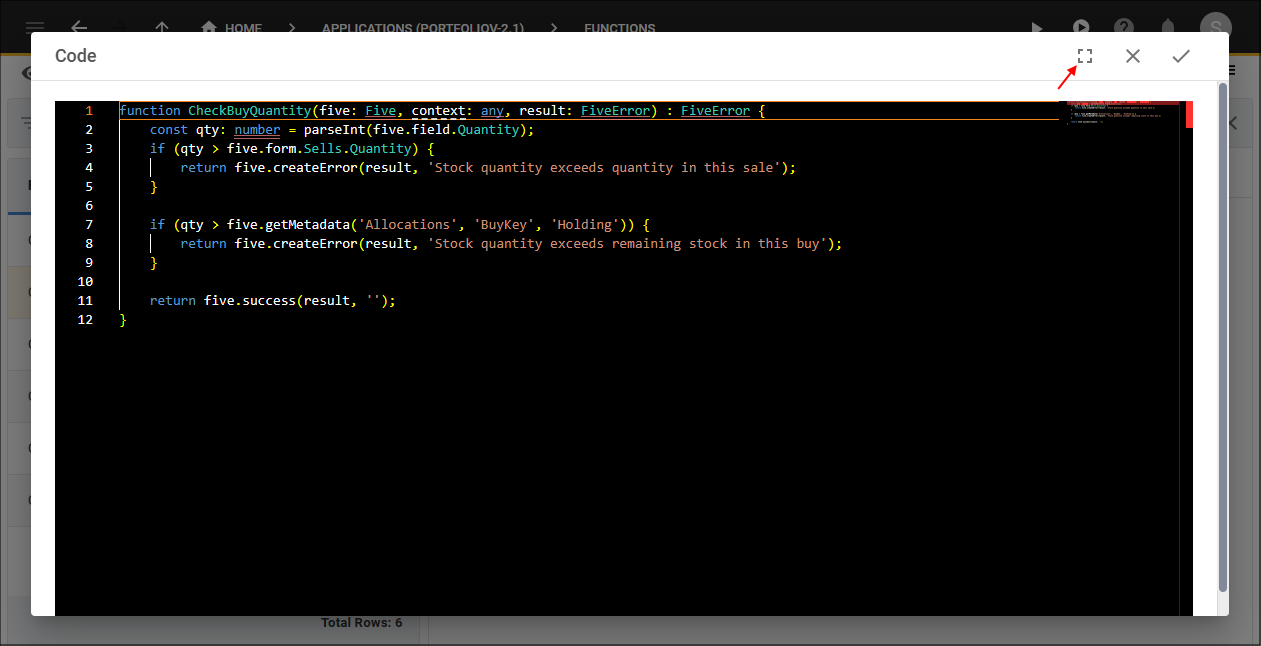The image size is (1261, 646).
Task: Open the HOME breadcrumb link
Action: click(x=243, y=28)
